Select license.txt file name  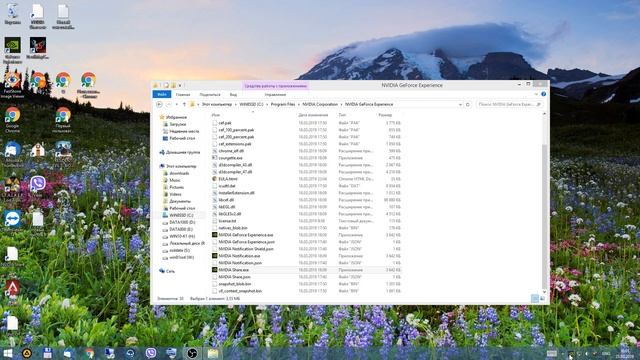point(227,221)
